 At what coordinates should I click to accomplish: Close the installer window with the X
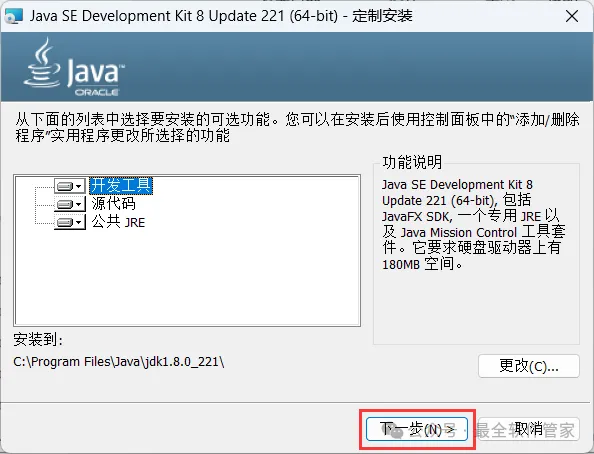pos(572,16)
